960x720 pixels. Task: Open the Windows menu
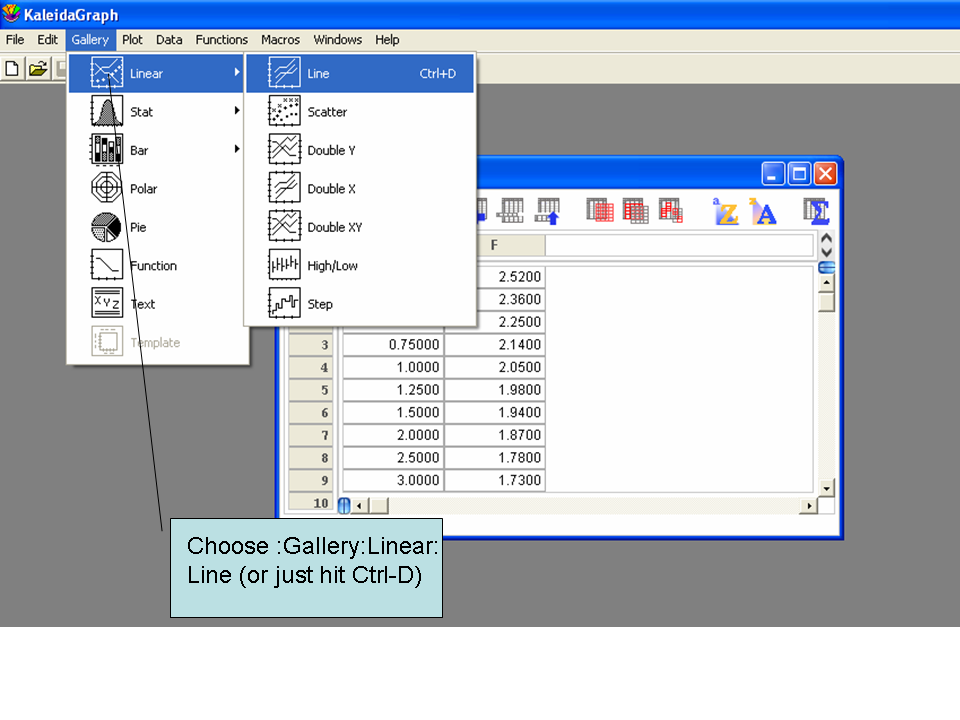337,40
